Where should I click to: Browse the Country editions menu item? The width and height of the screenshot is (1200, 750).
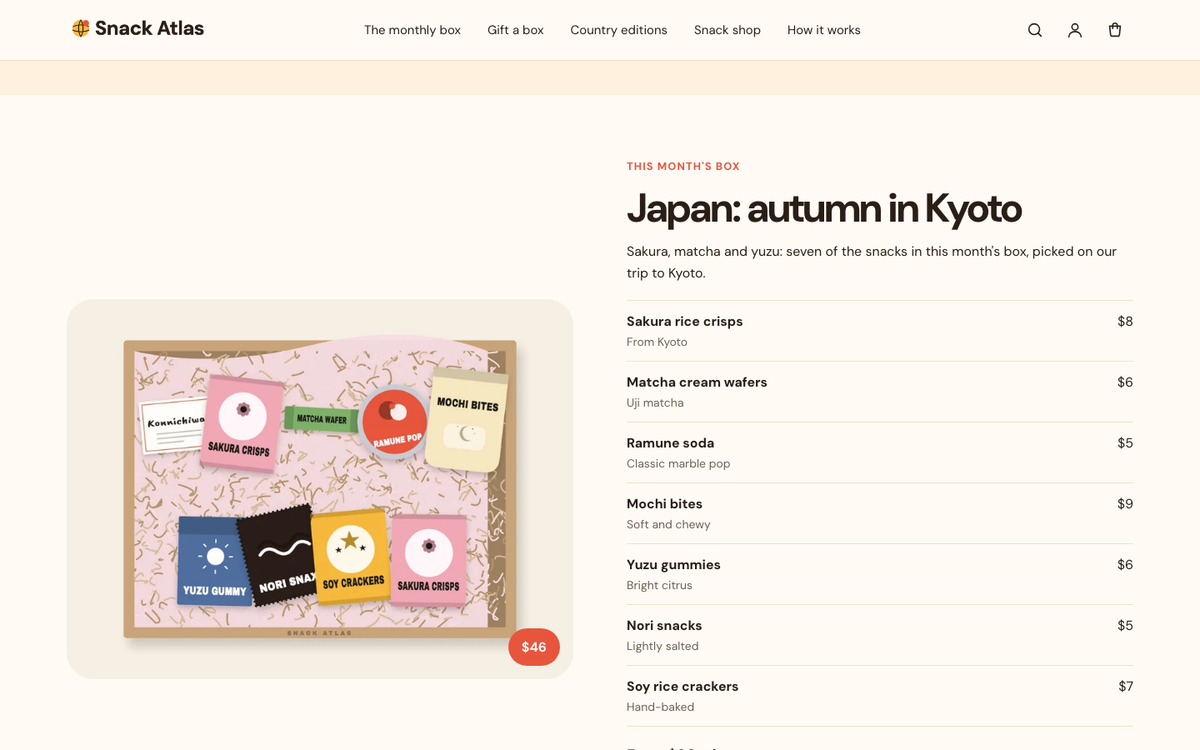coord(619,30)
